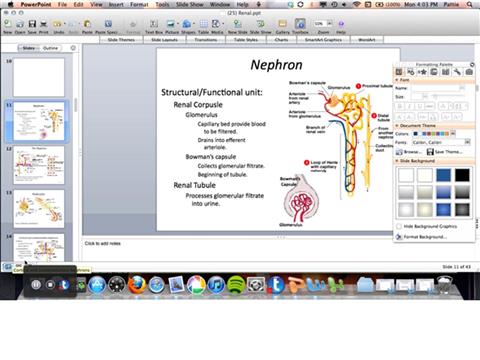Screen dimensions: 480x360
Task: Open the Insert menu
Action: click(116, 4)
